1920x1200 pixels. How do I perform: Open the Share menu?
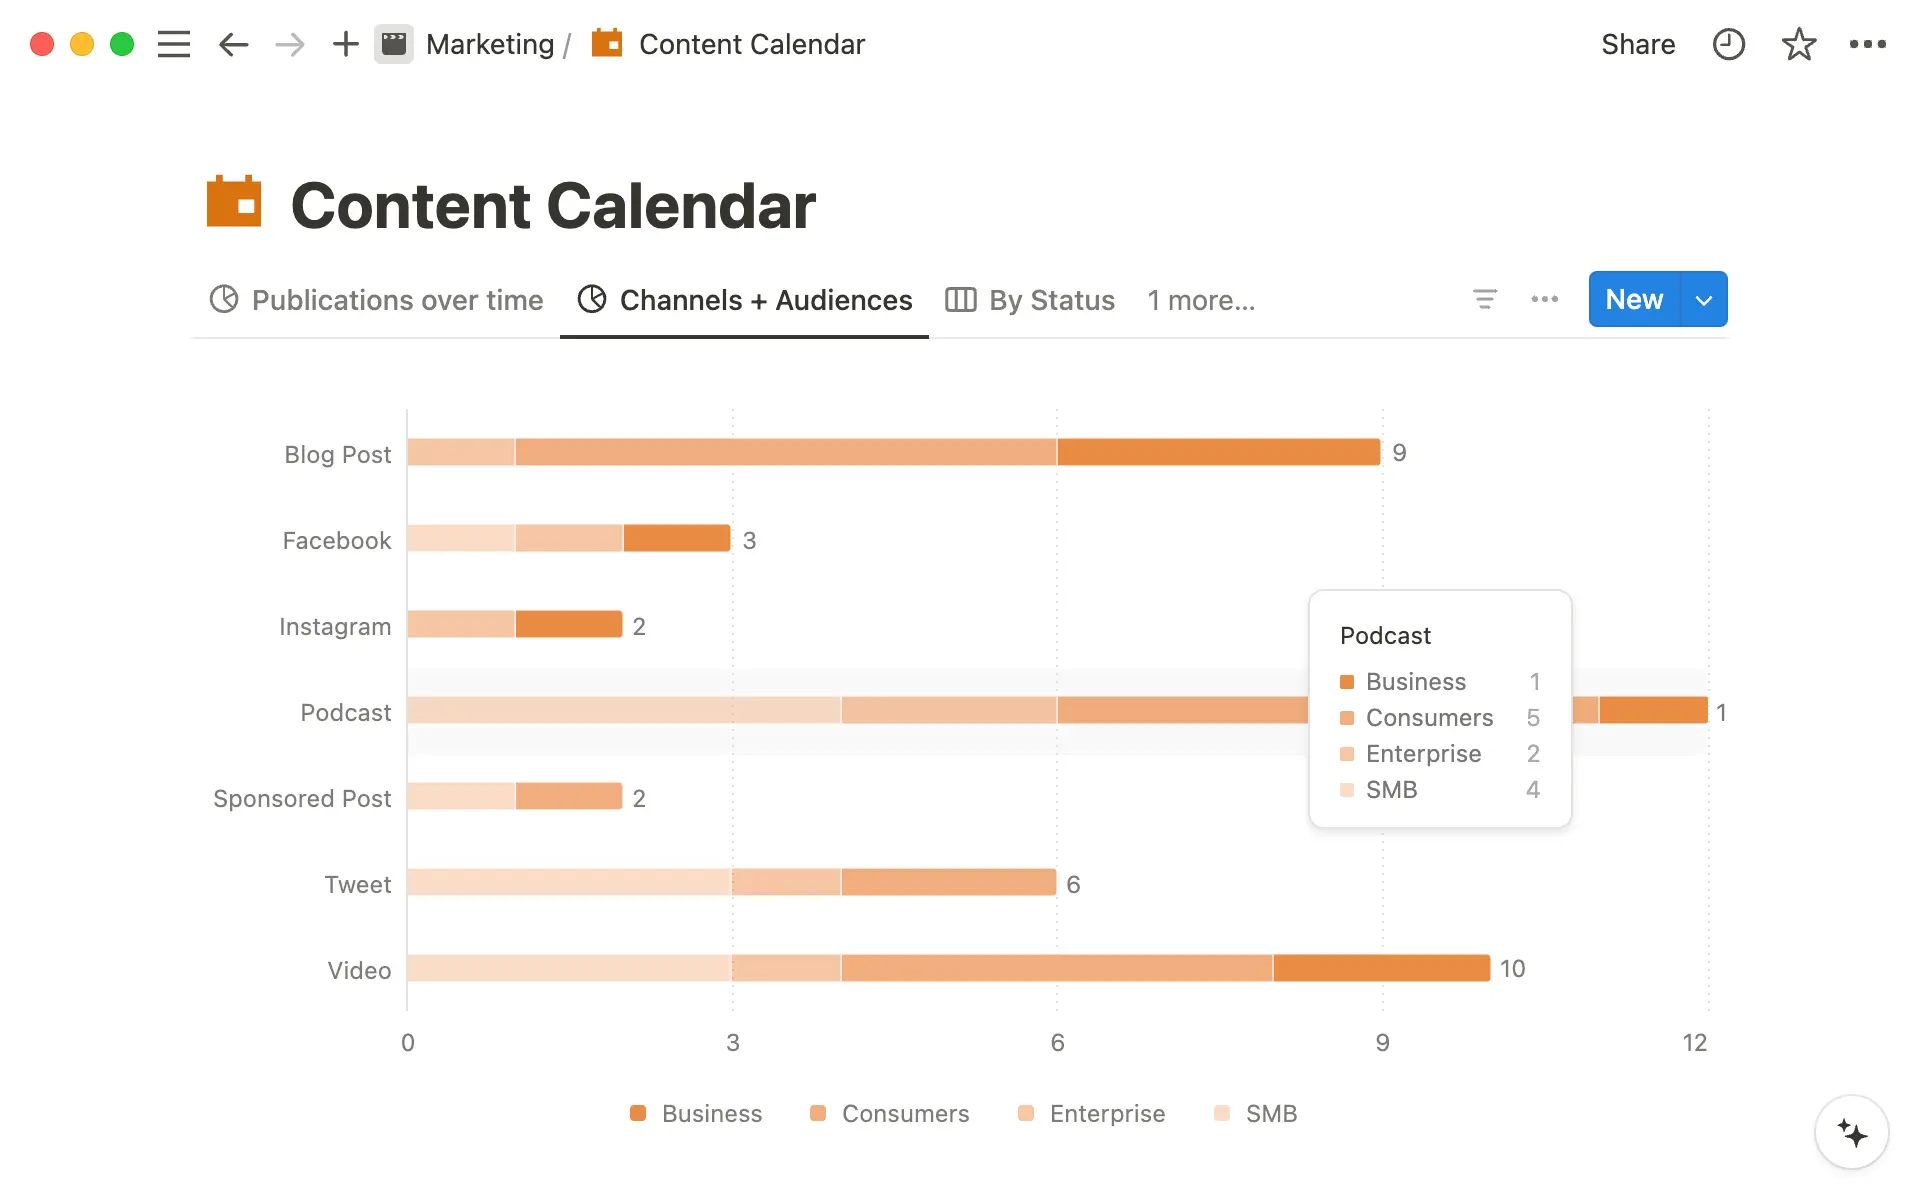pos(1638,44)
